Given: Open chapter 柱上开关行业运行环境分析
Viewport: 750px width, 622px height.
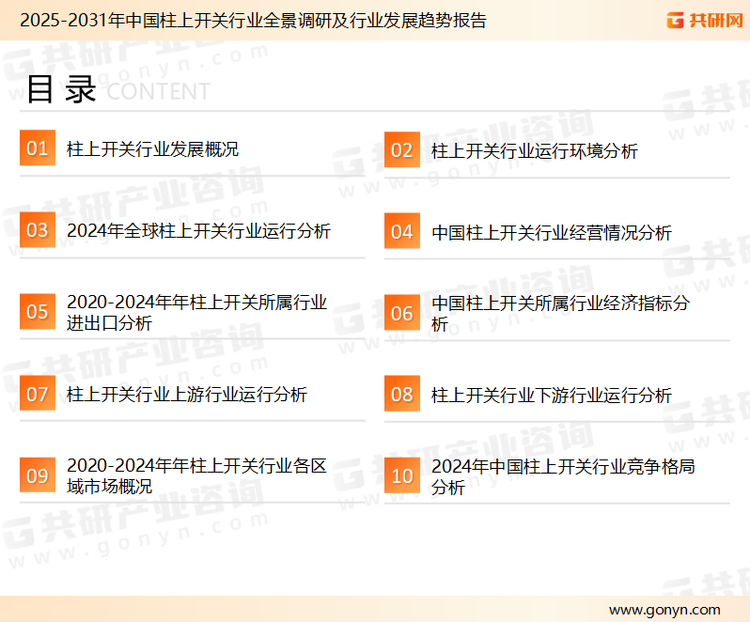Looking at the screenshot, I should [x=534, y=151].
